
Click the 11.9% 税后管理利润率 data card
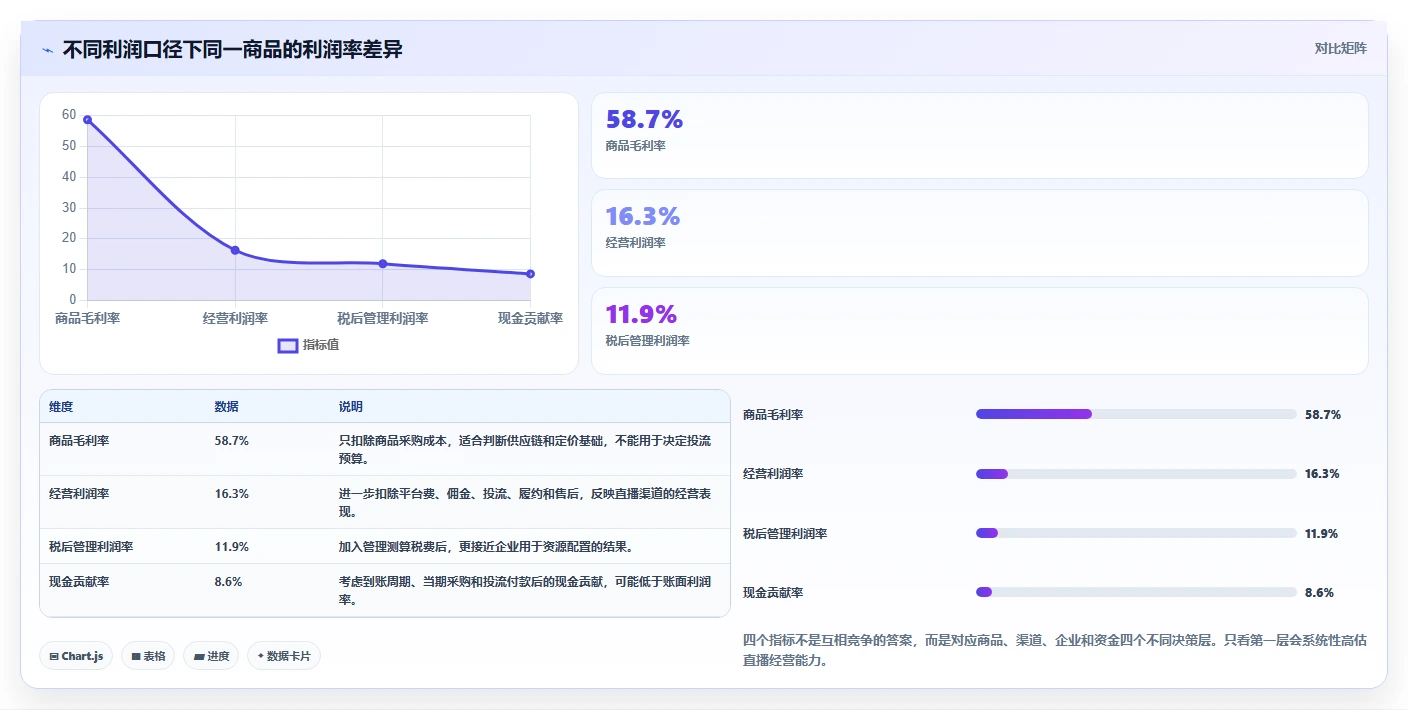979,331
